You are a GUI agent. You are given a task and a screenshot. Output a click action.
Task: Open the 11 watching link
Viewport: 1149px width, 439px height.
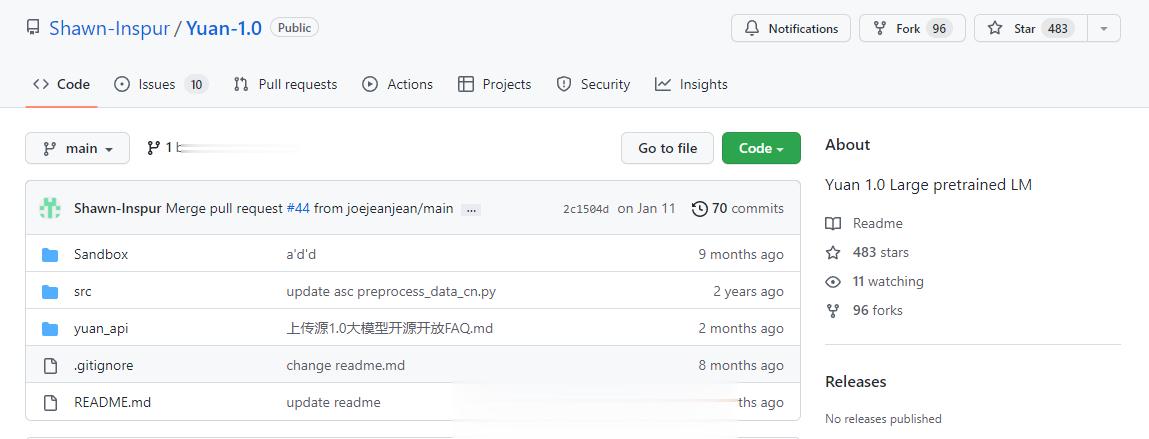click(888, 281)
